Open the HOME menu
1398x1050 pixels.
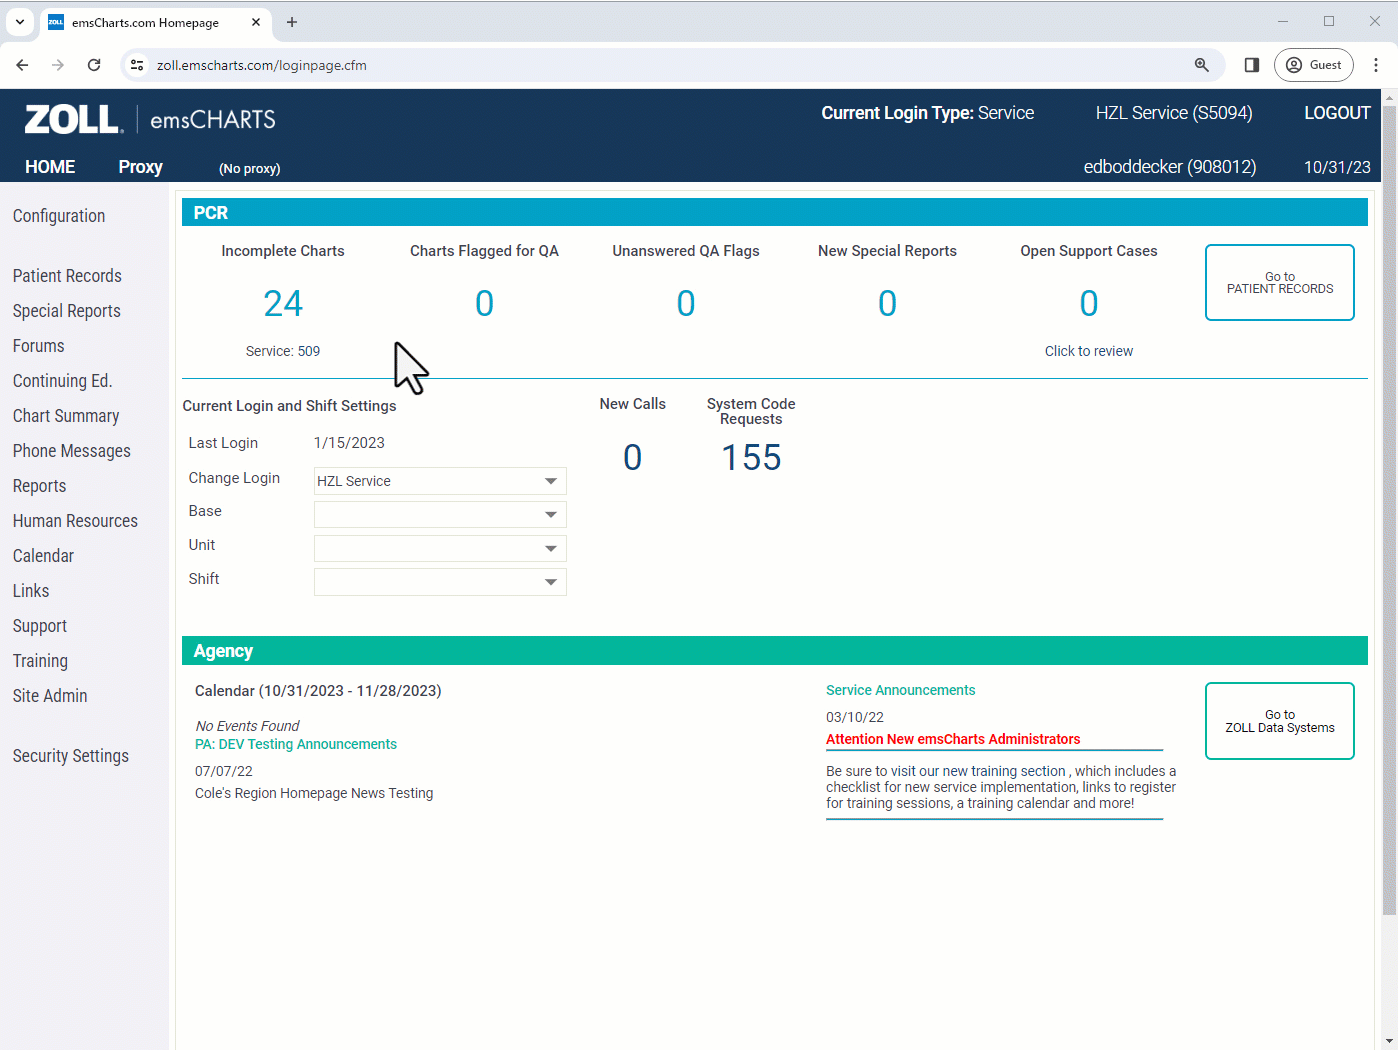(50, 167)
